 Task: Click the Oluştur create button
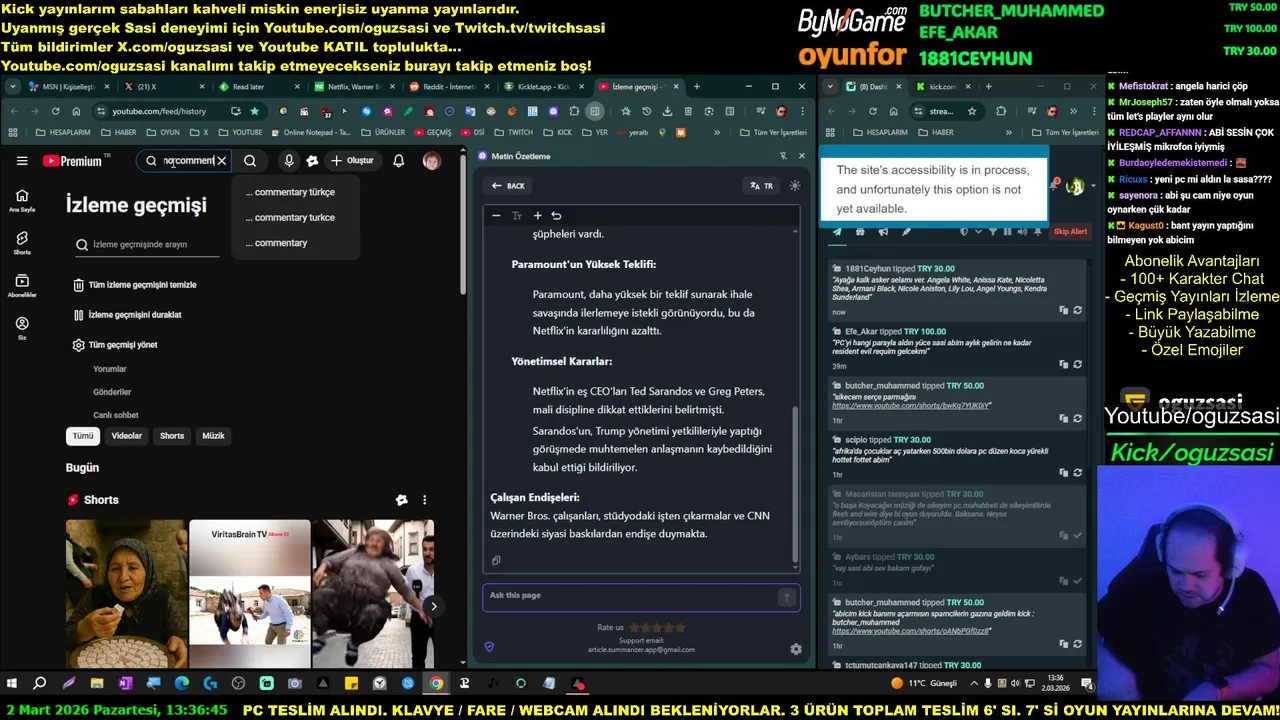(352, 160)
